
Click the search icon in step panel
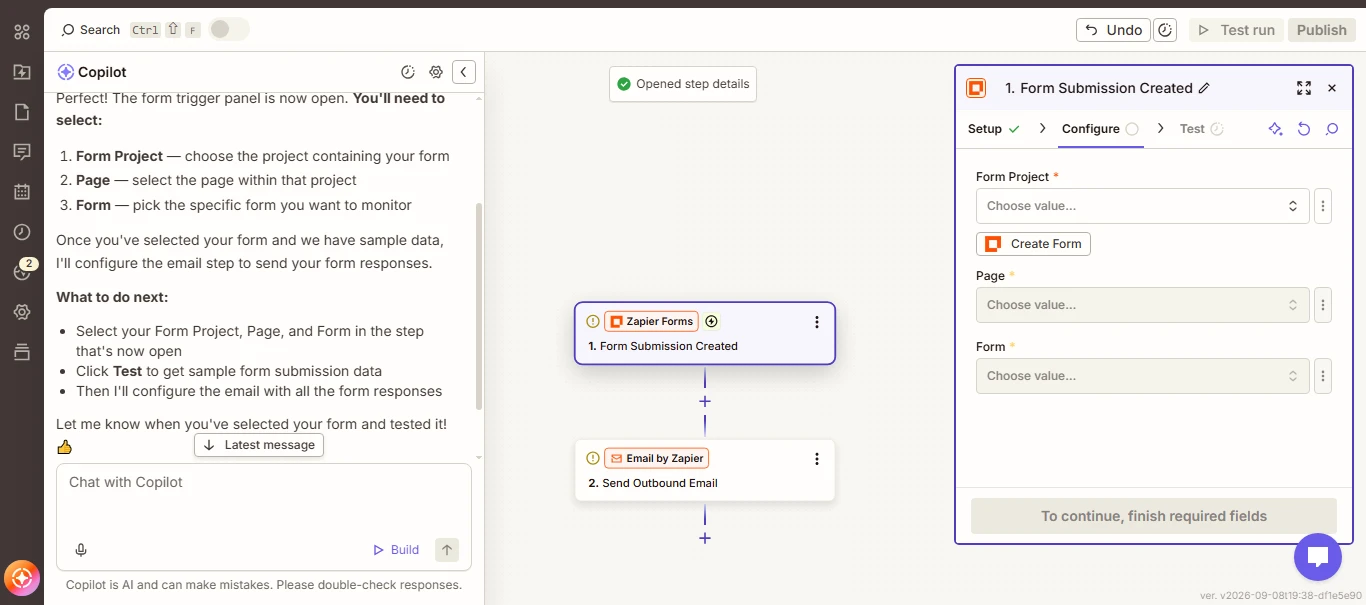point(1332,129)
